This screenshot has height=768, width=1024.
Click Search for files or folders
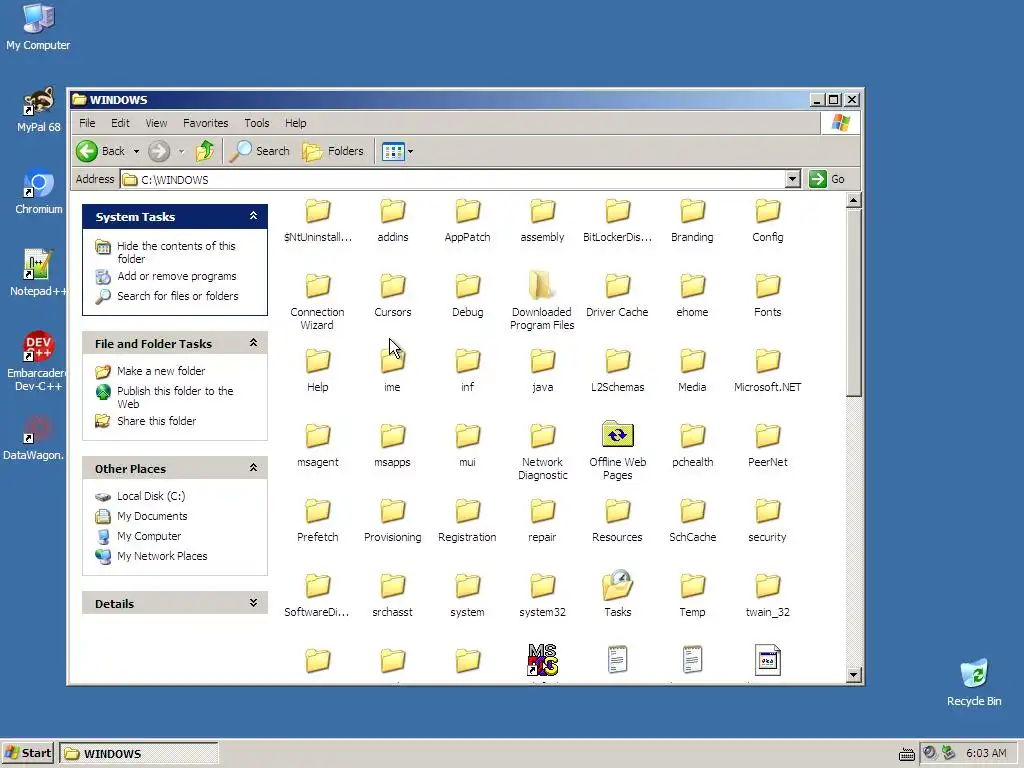[x=178, y=296]
